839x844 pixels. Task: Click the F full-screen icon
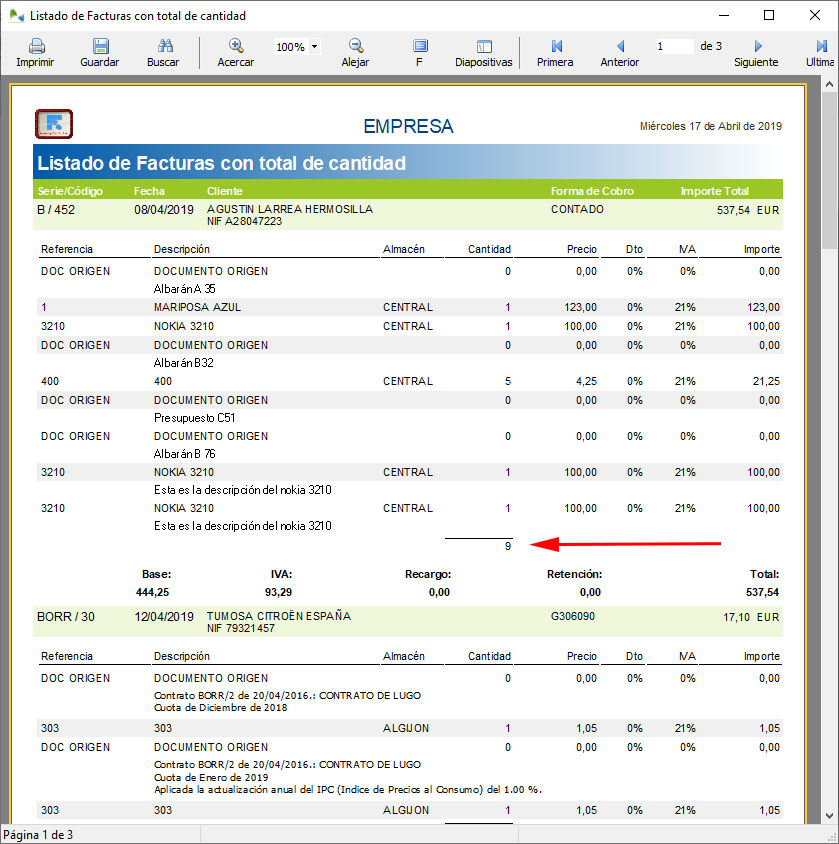coord(420,47)
